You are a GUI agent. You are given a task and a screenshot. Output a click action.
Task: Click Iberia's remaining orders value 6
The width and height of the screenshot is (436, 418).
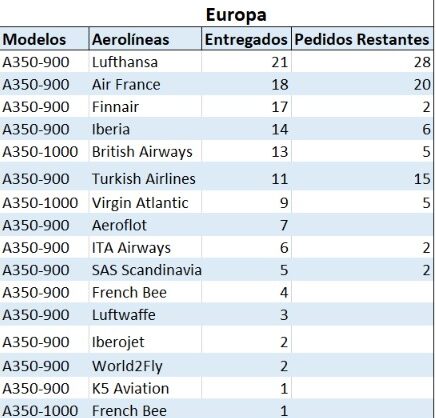(x=362, y=129)
